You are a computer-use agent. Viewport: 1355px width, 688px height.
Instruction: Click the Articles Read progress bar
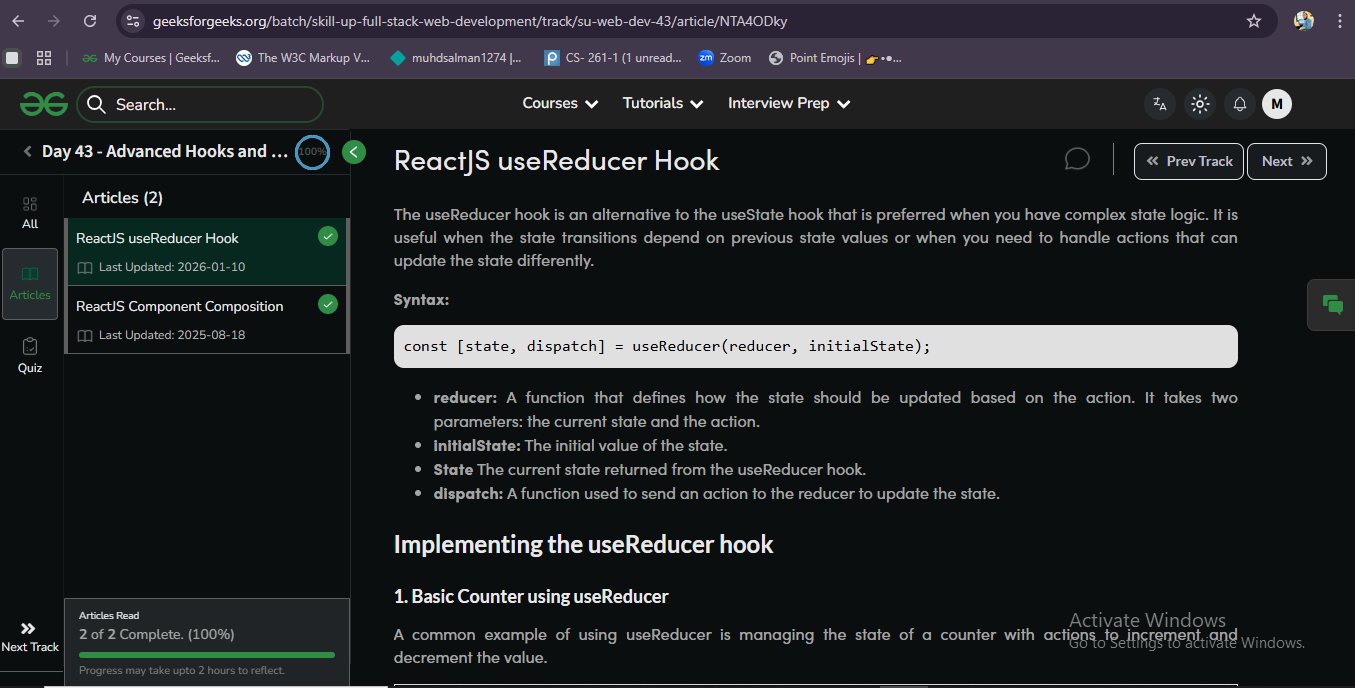point(207,655)
